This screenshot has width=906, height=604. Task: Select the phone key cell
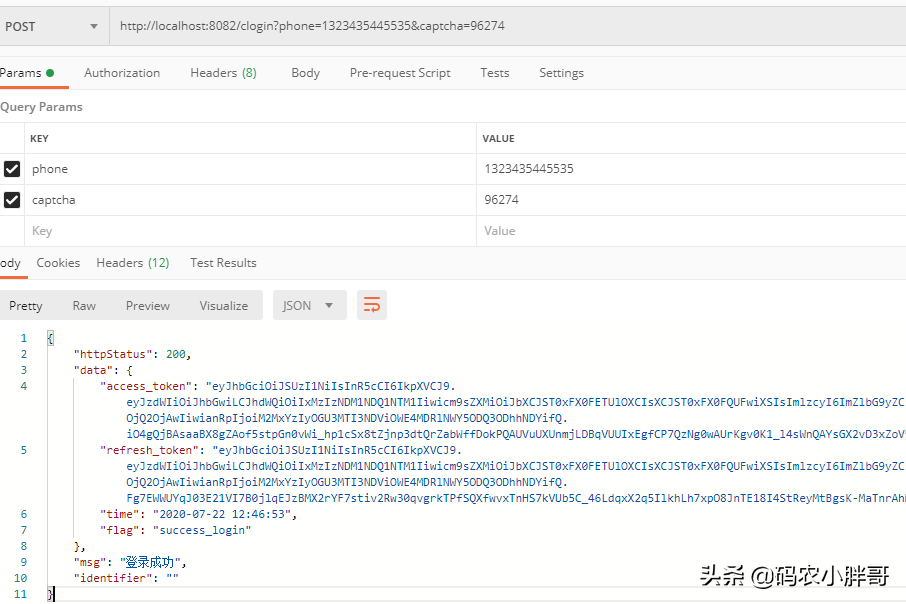click(x=250, y=169)
